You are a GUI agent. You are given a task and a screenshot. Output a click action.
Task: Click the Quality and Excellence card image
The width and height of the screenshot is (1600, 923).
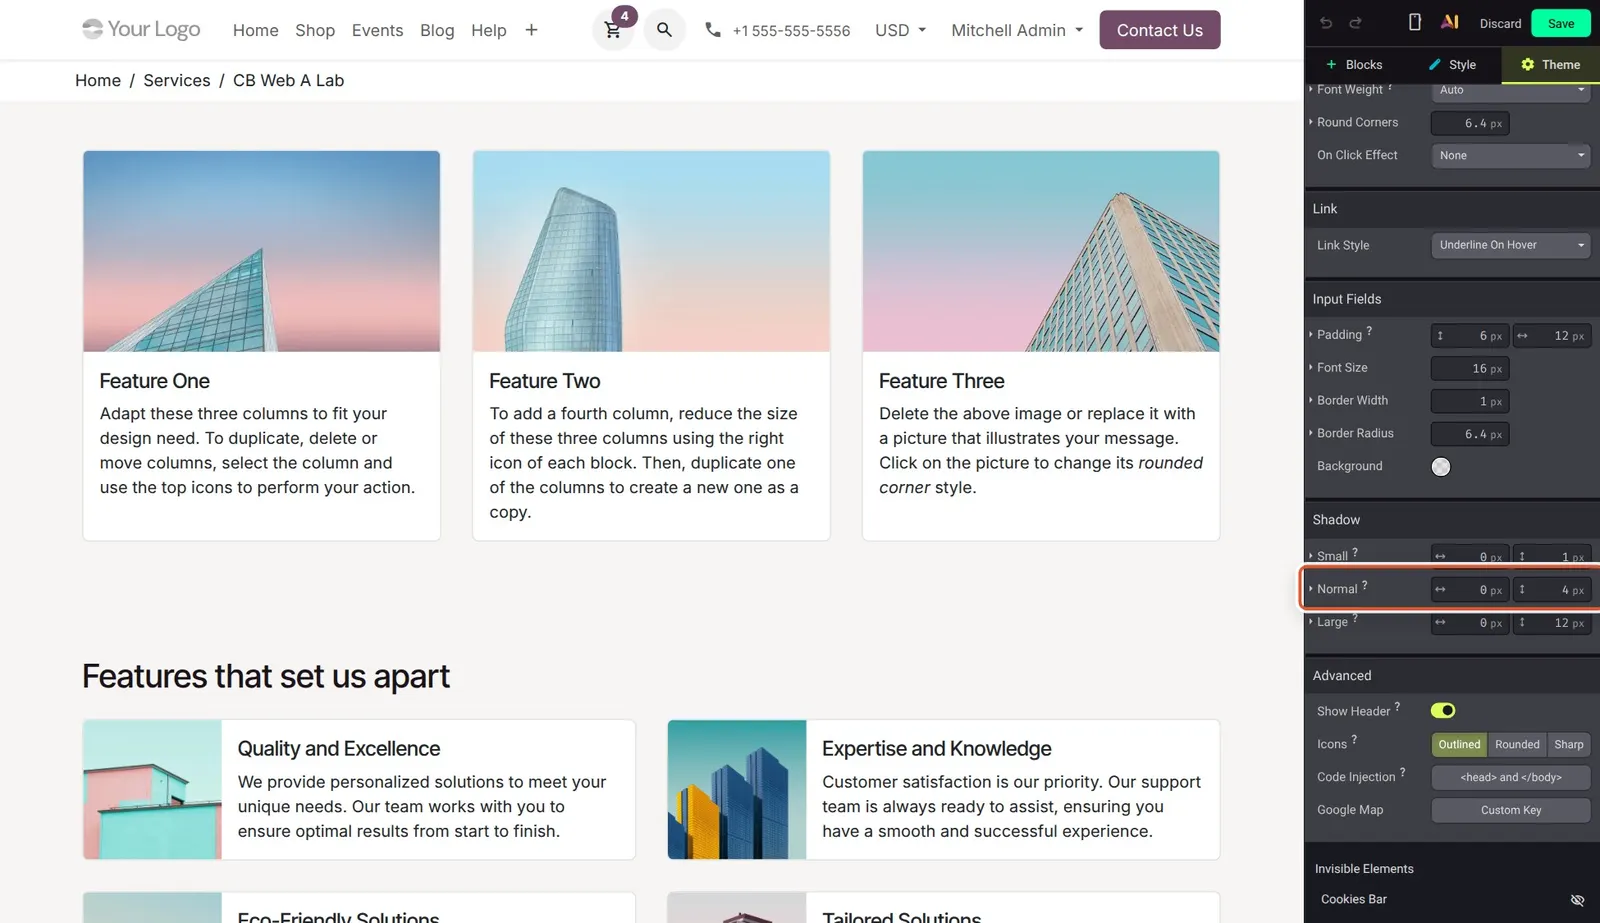click(152, 790)
